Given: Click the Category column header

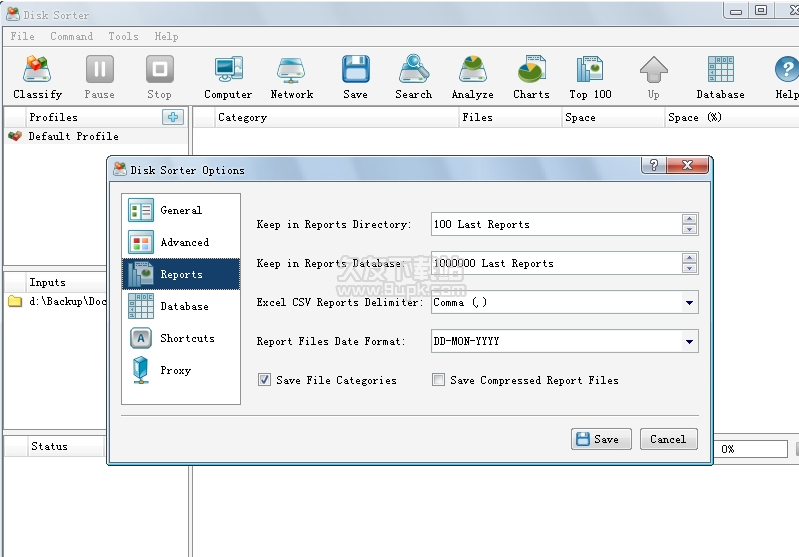Looking at the screenshot, I should coord(336,118).
